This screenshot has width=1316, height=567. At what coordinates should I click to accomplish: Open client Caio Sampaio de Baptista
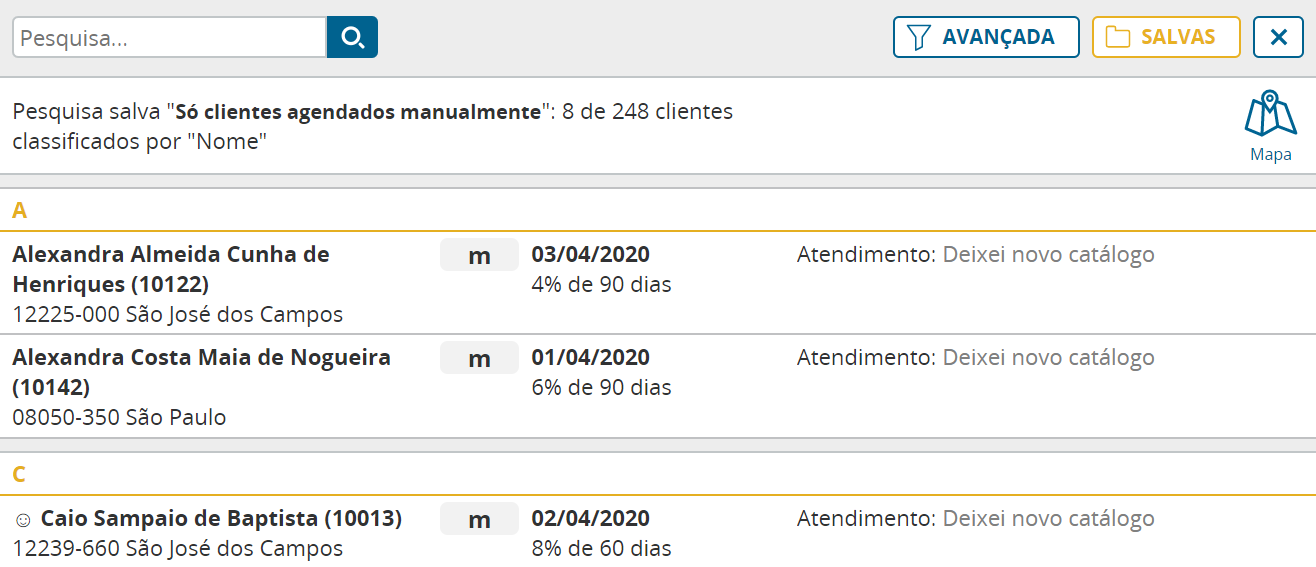point(221,519)
